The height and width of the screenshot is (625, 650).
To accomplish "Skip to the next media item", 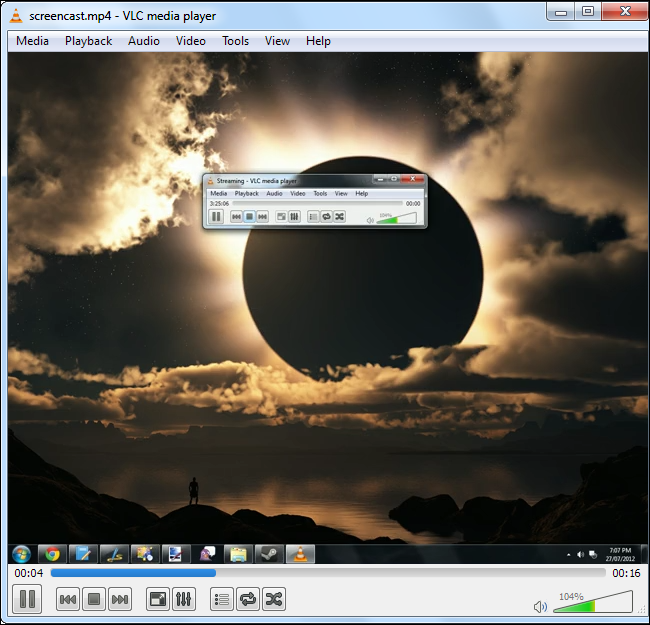I will click(120, 599).
